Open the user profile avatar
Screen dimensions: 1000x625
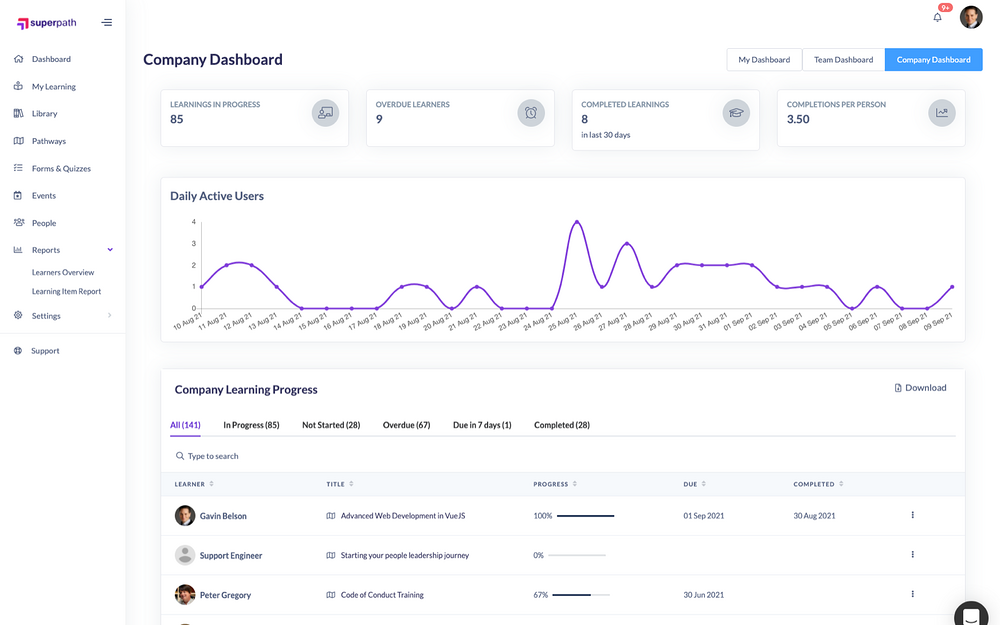click(971, 17)
